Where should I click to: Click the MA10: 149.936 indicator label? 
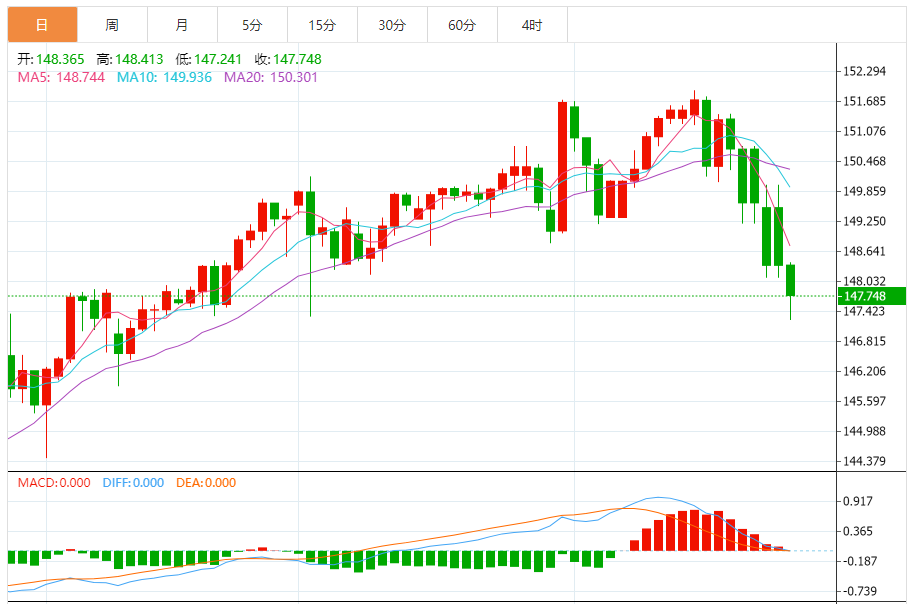pos(164,77)
